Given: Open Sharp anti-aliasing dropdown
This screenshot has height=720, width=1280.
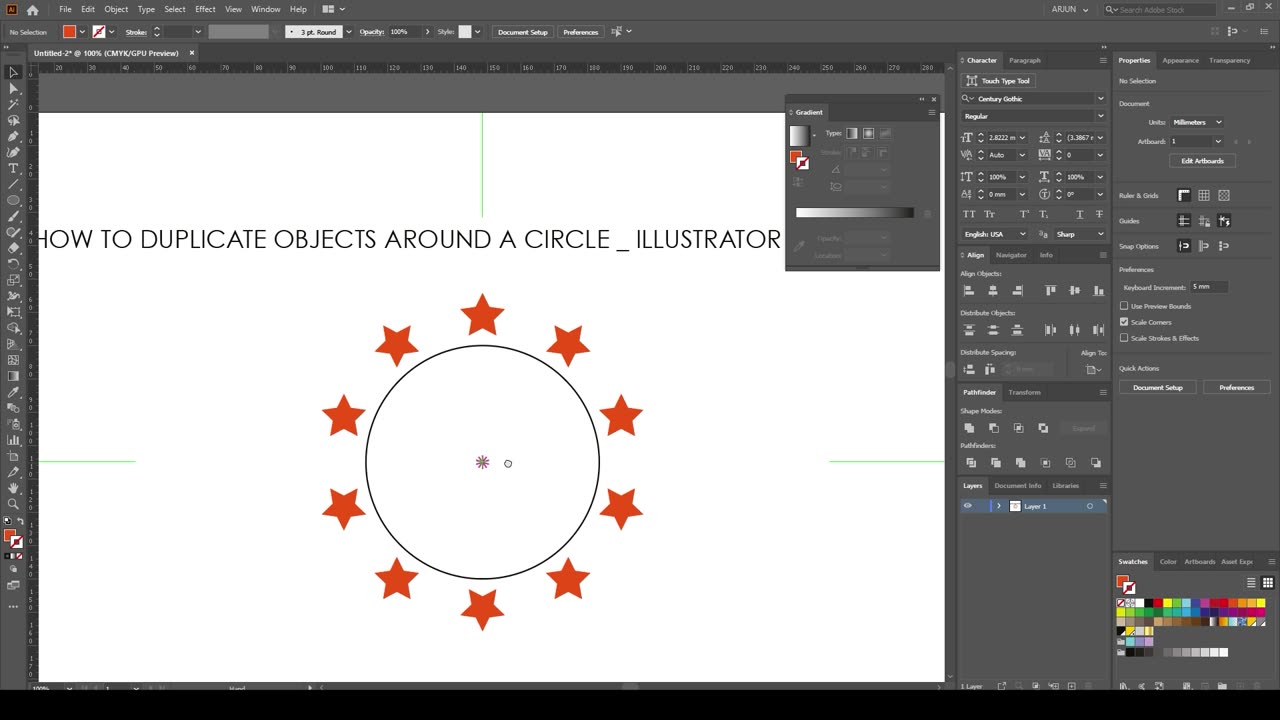Looking at the screenshot, I should click(x=1080, y=234).
